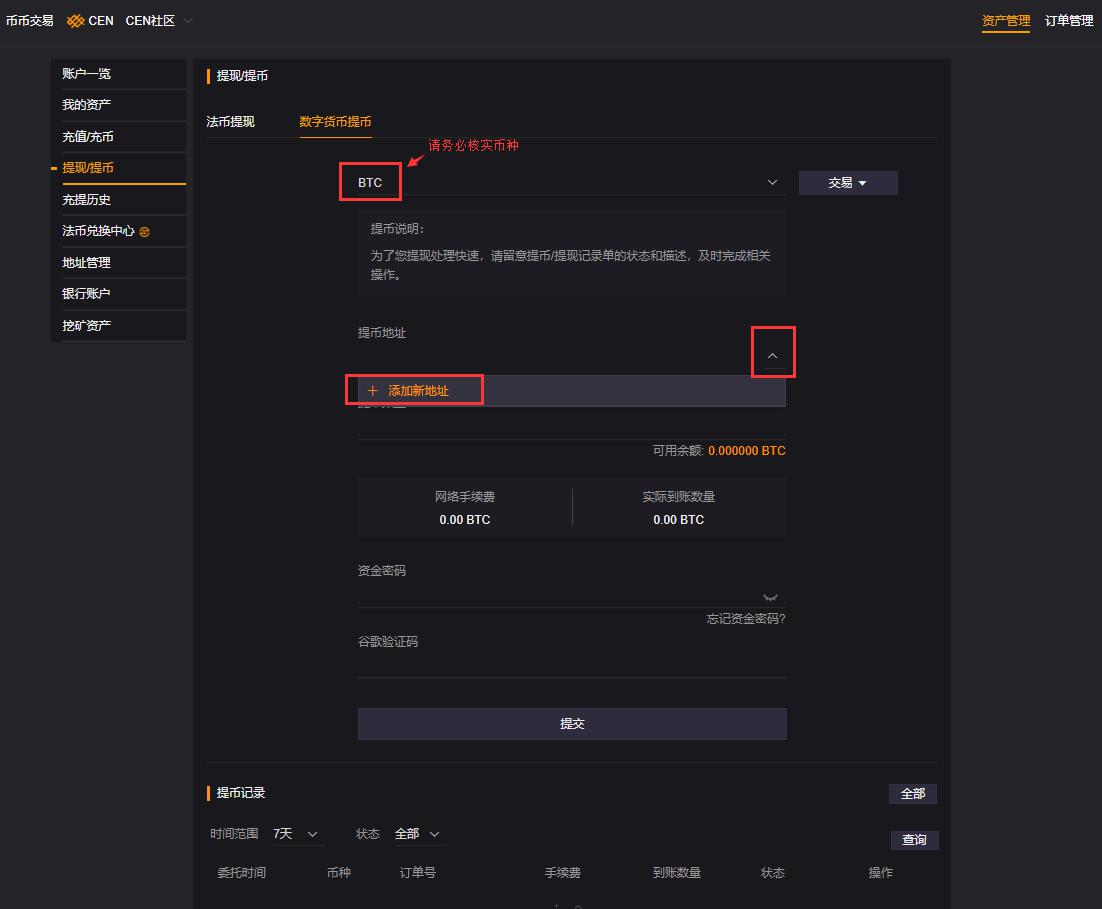Open 订单管理 in top navigation
The height and width of the screenshot is (909, 1102).
coord(1069,21)
